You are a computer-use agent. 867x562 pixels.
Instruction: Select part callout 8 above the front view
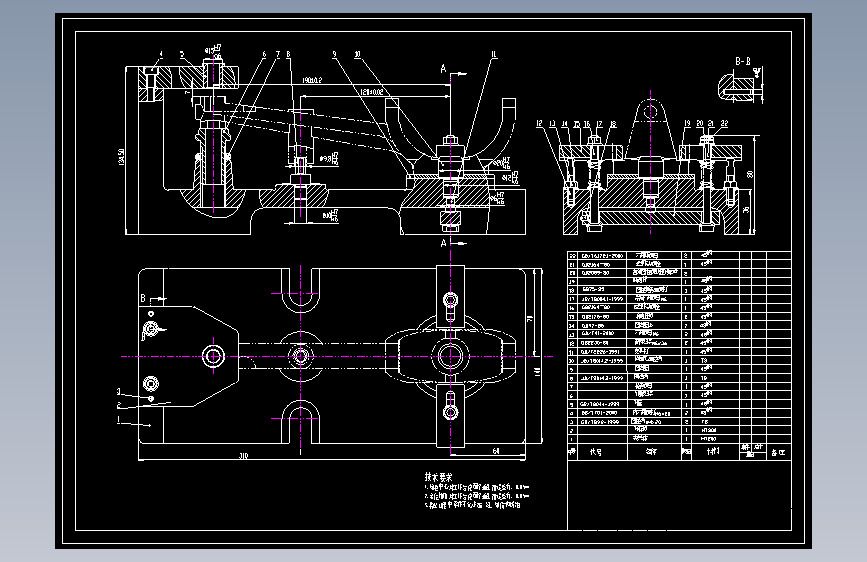coord(288,54)
